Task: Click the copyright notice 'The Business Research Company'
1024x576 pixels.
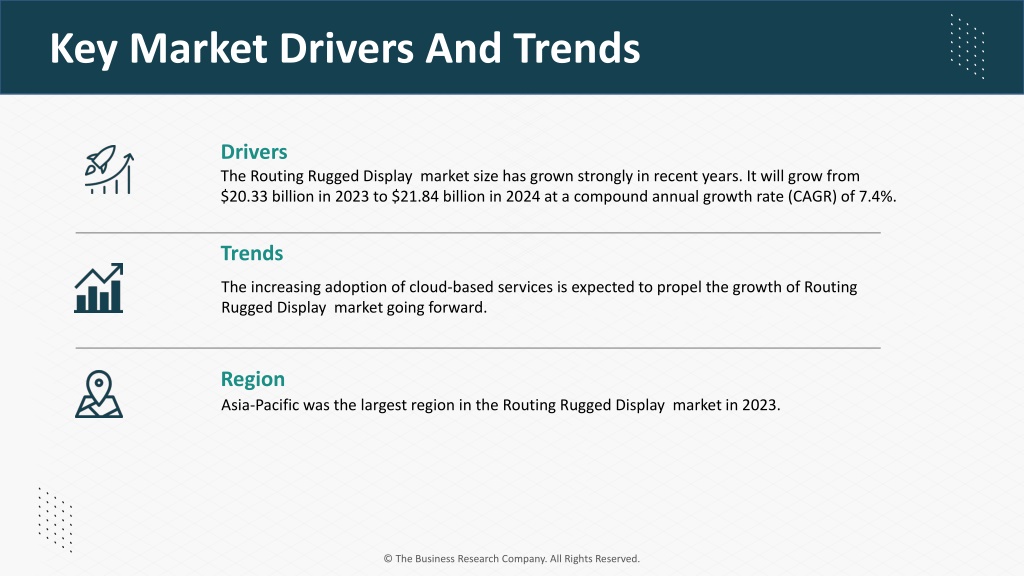Action: click(511, 558)
